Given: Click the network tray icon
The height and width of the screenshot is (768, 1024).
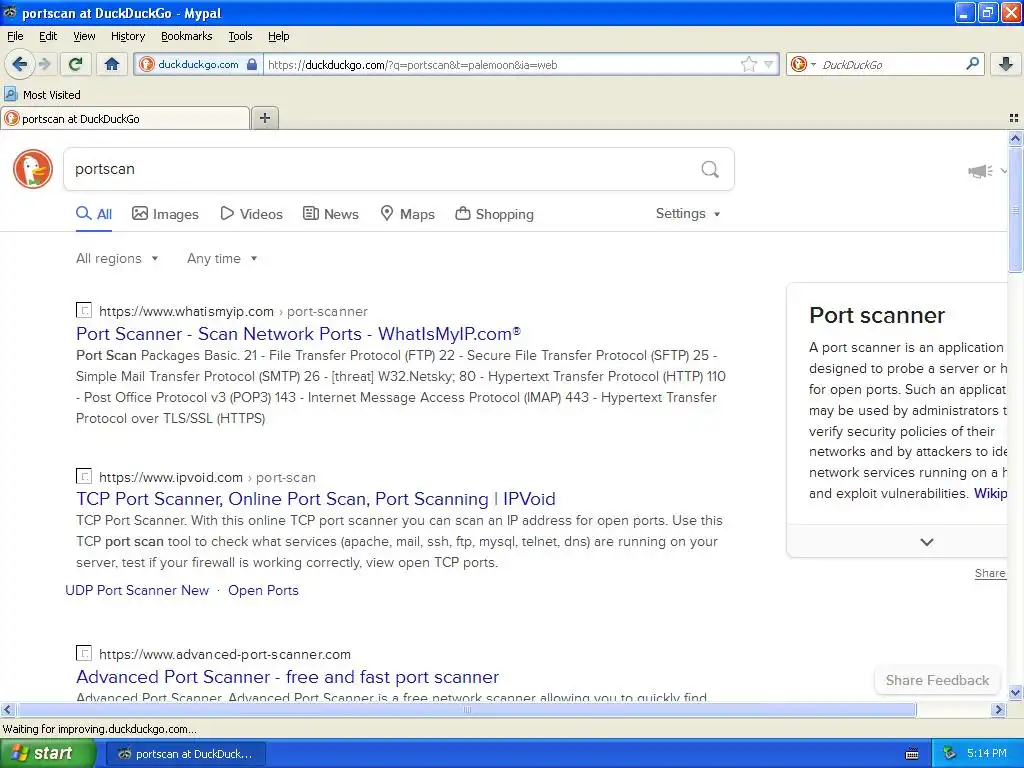Looking at the screenshot, I should coord(950,753).
